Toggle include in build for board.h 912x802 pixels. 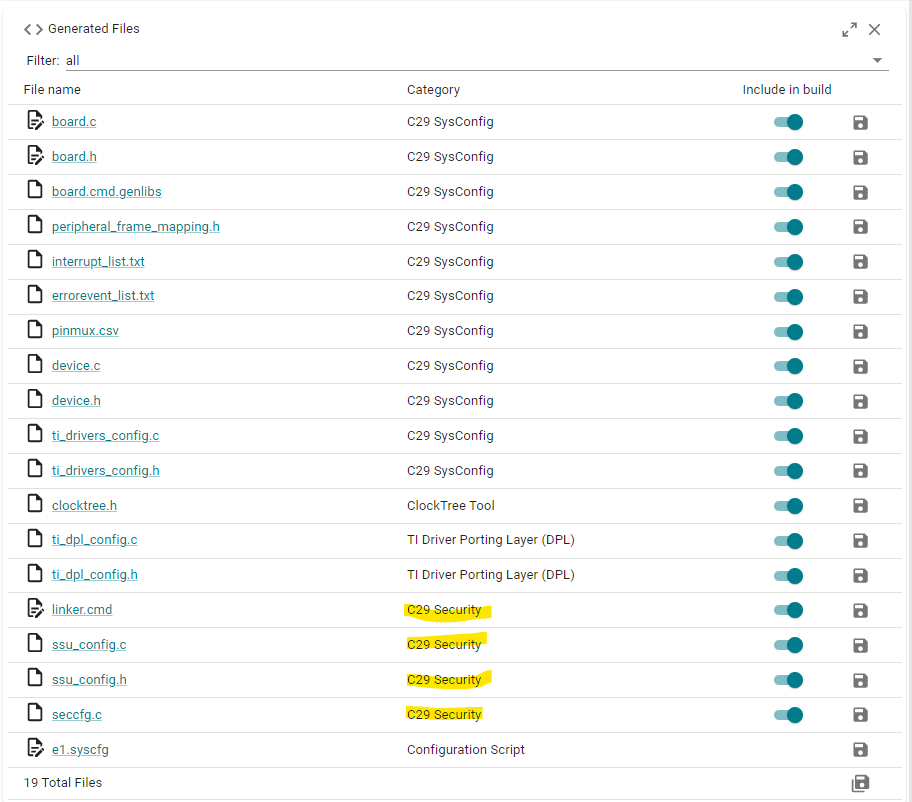click(x=788, y=157)
